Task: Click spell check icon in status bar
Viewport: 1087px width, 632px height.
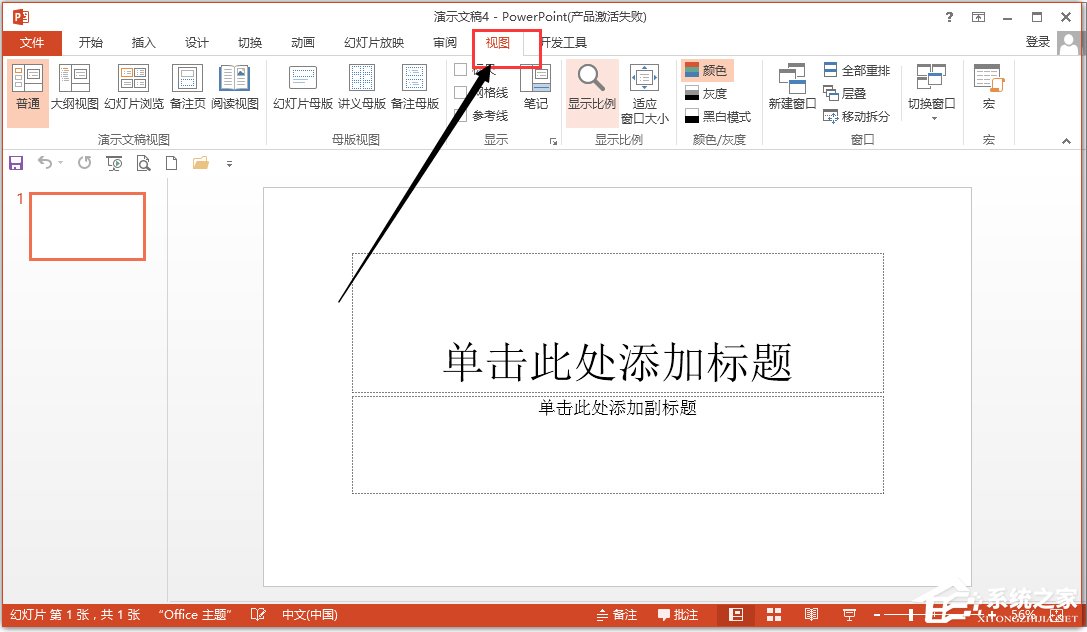Action: pos(258,615)
